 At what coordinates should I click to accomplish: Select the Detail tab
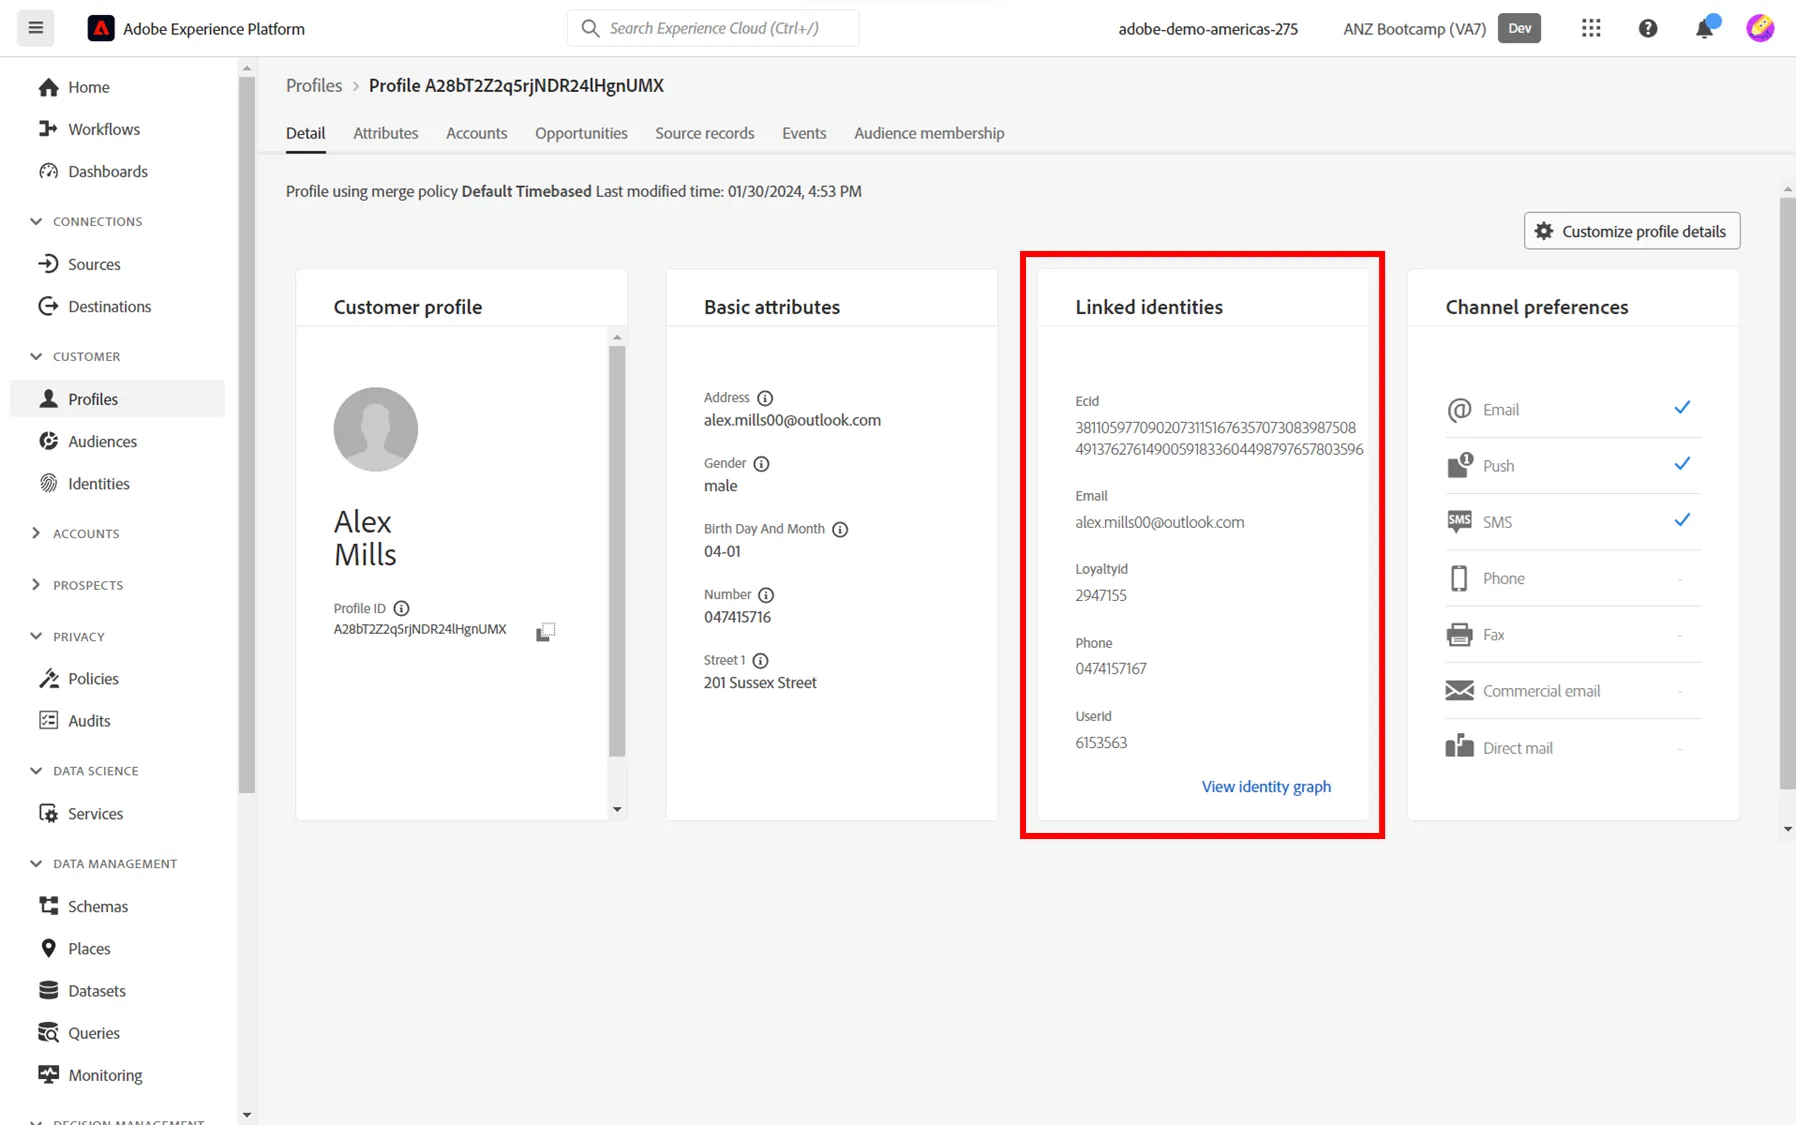pos(305,133)
